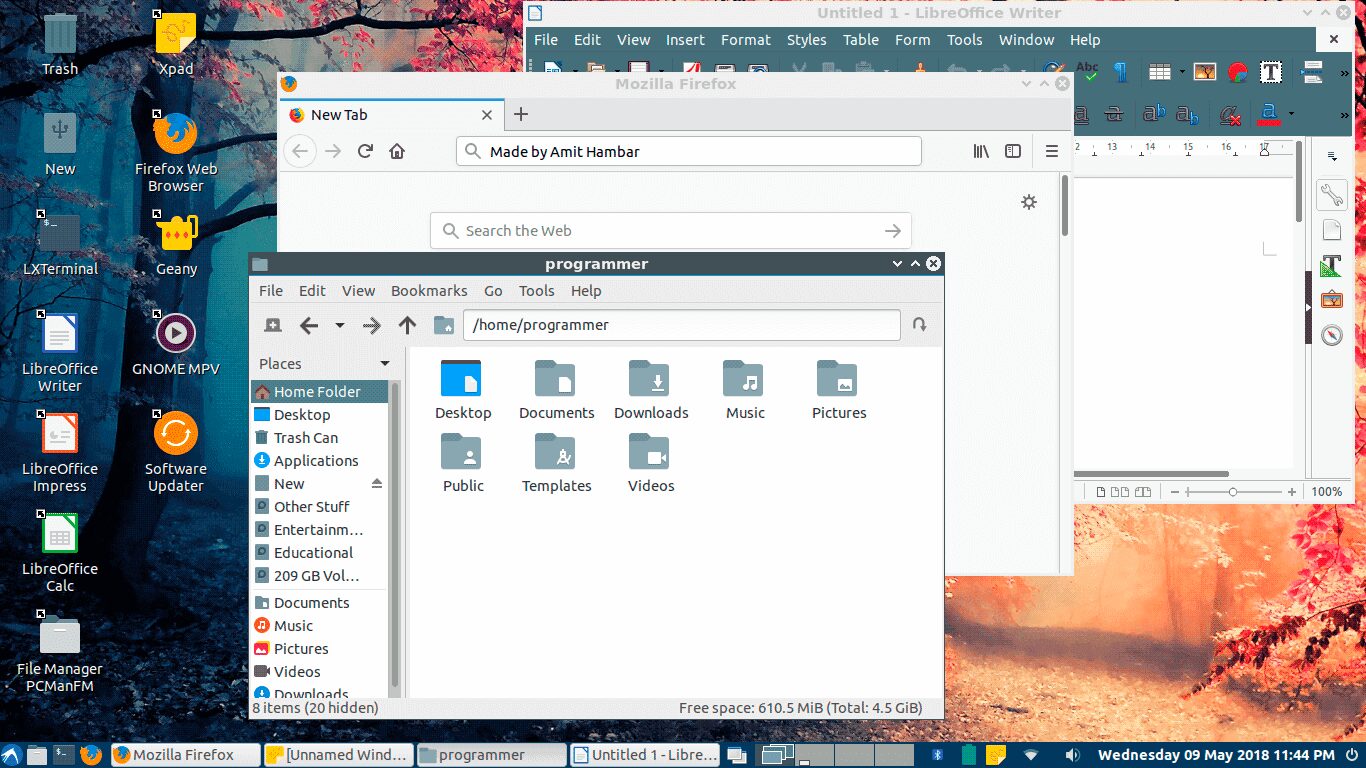Insert a text box in Writer
1366x768 pixels.
pyautogui.click(x=1271, y=73)
